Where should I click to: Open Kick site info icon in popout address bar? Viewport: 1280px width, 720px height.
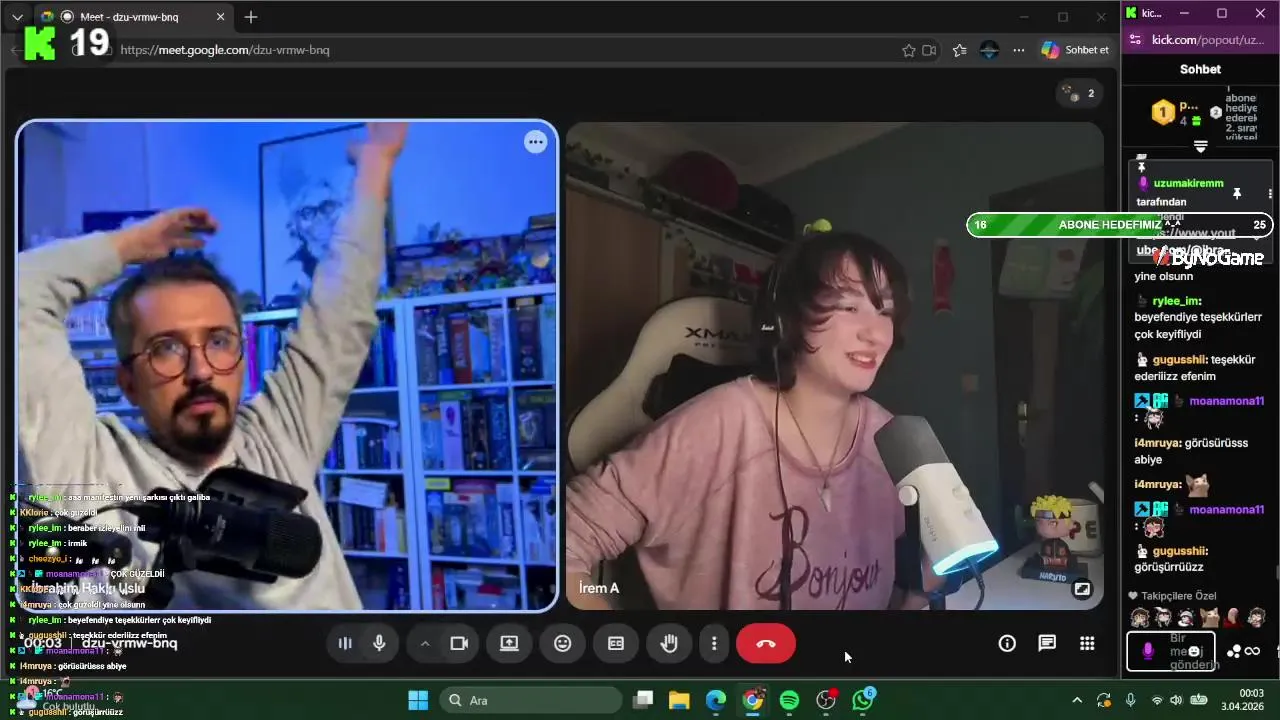(1134, 39)
